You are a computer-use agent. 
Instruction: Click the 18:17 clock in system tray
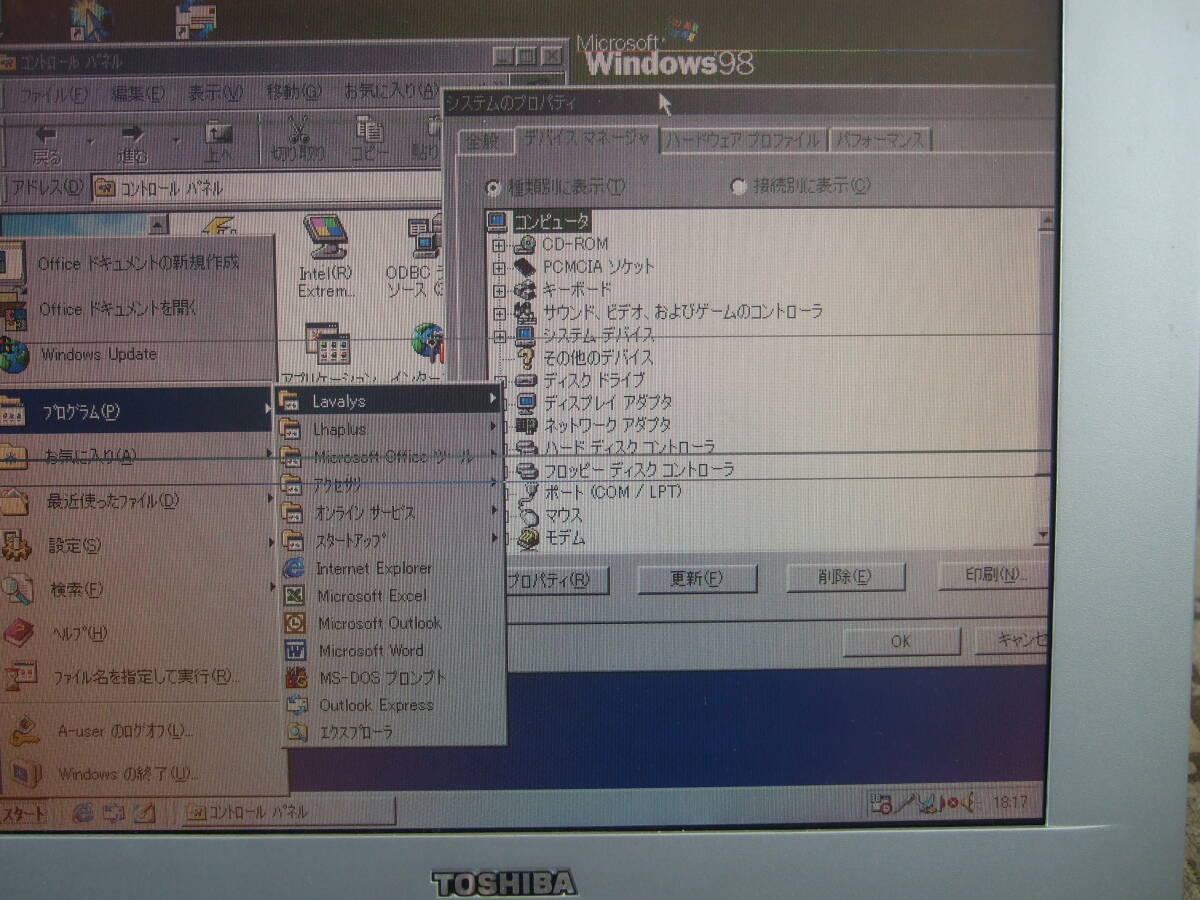pyautogui.click(x=1009, y=801)
